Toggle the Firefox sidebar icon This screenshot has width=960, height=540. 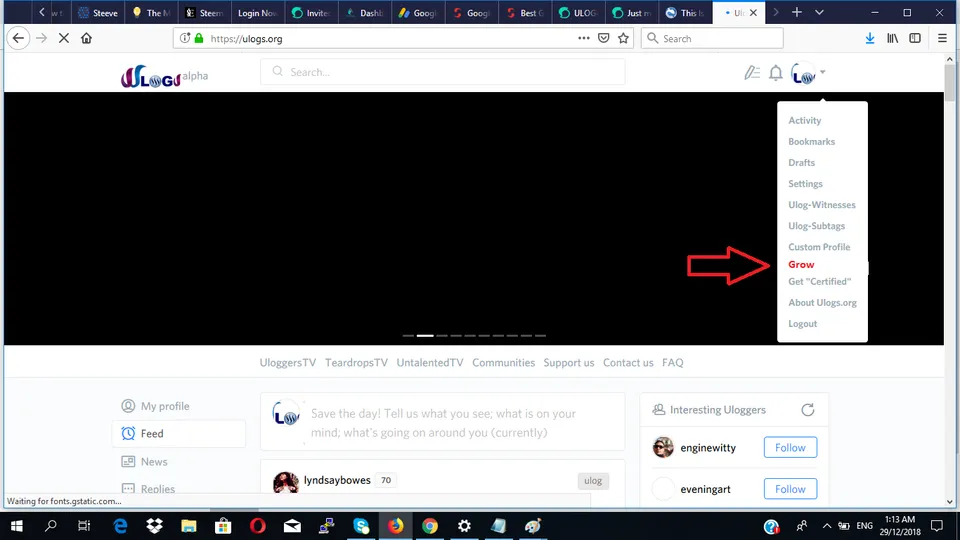coord(915,38)
